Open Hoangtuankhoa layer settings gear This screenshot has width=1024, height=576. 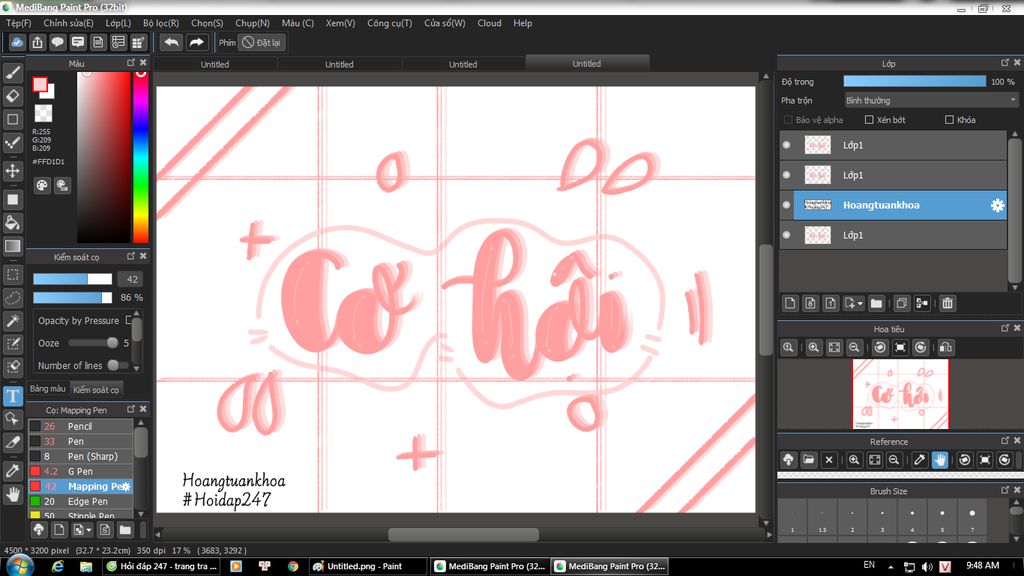(x=997, y=205)
